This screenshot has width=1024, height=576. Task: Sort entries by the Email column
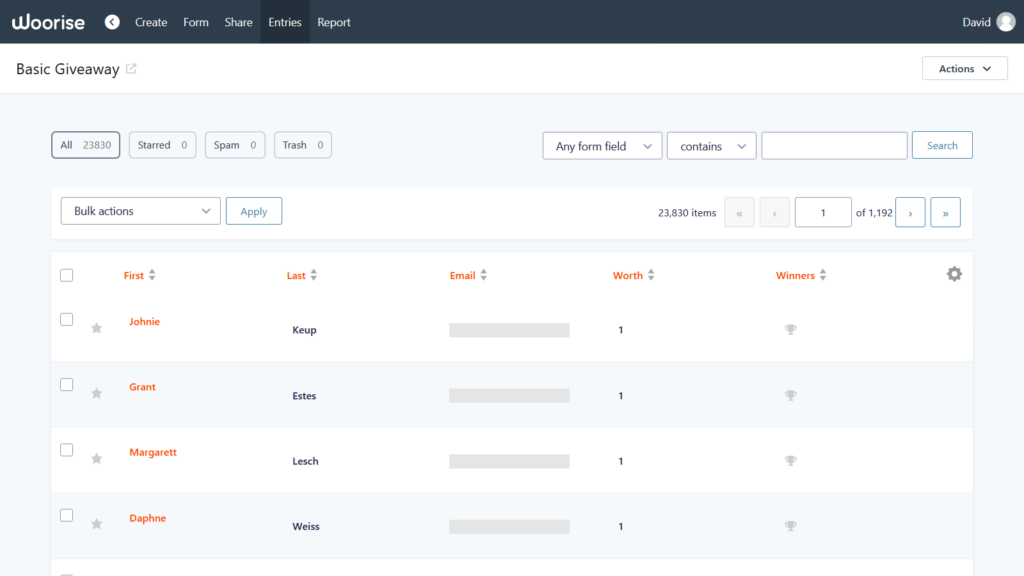tap(482, 274)
